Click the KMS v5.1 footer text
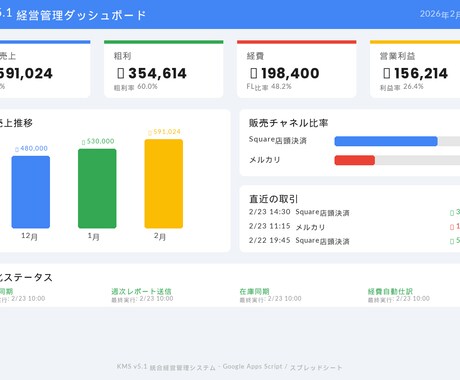Image resolution: width=460 pixels, height=380 pixels. tap(229, 367)
